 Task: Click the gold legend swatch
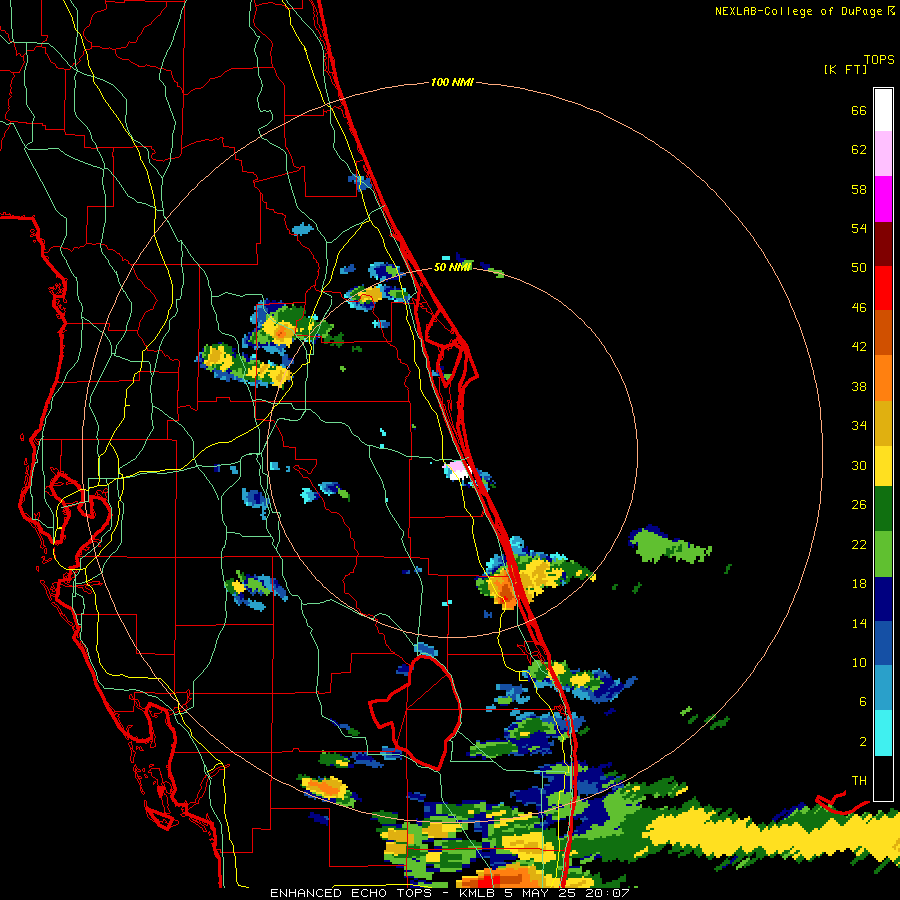tap(883, 424)
